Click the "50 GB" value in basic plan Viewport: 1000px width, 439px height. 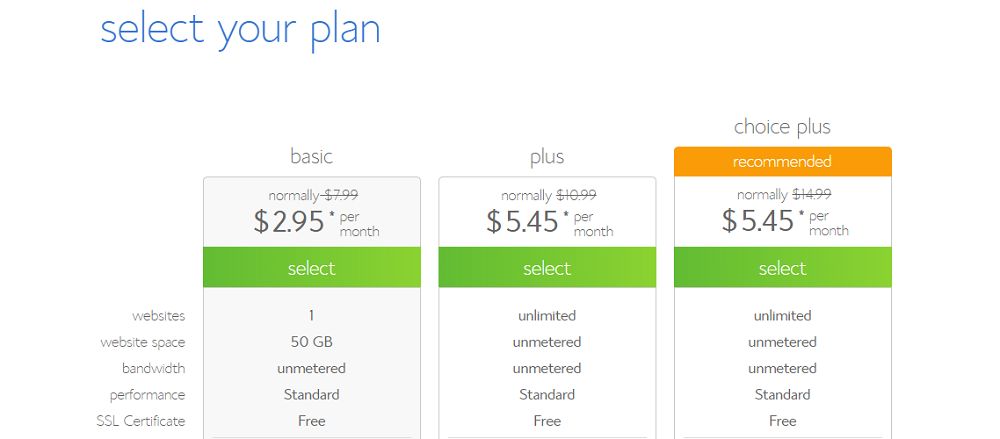coord(312,342)
